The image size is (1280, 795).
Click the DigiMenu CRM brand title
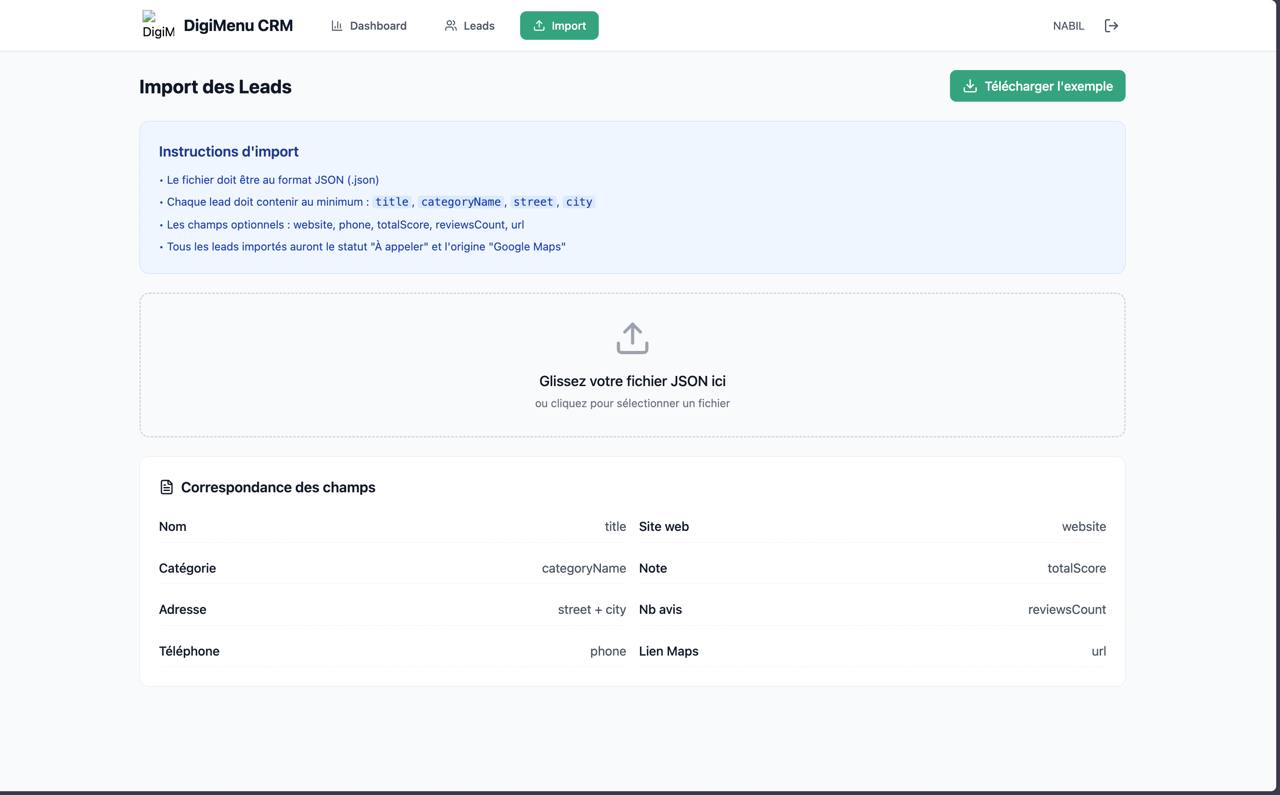(x=238, y=26)
